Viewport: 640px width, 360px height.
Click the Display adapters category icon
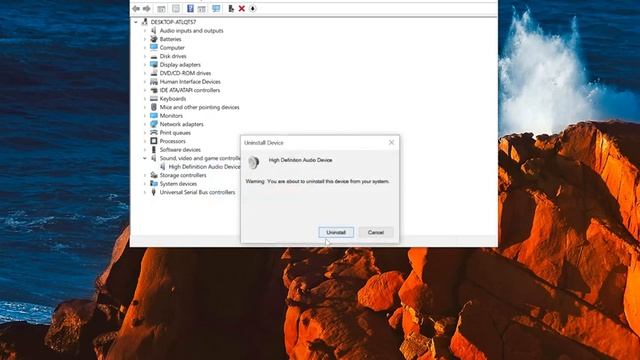click(154, 64)
